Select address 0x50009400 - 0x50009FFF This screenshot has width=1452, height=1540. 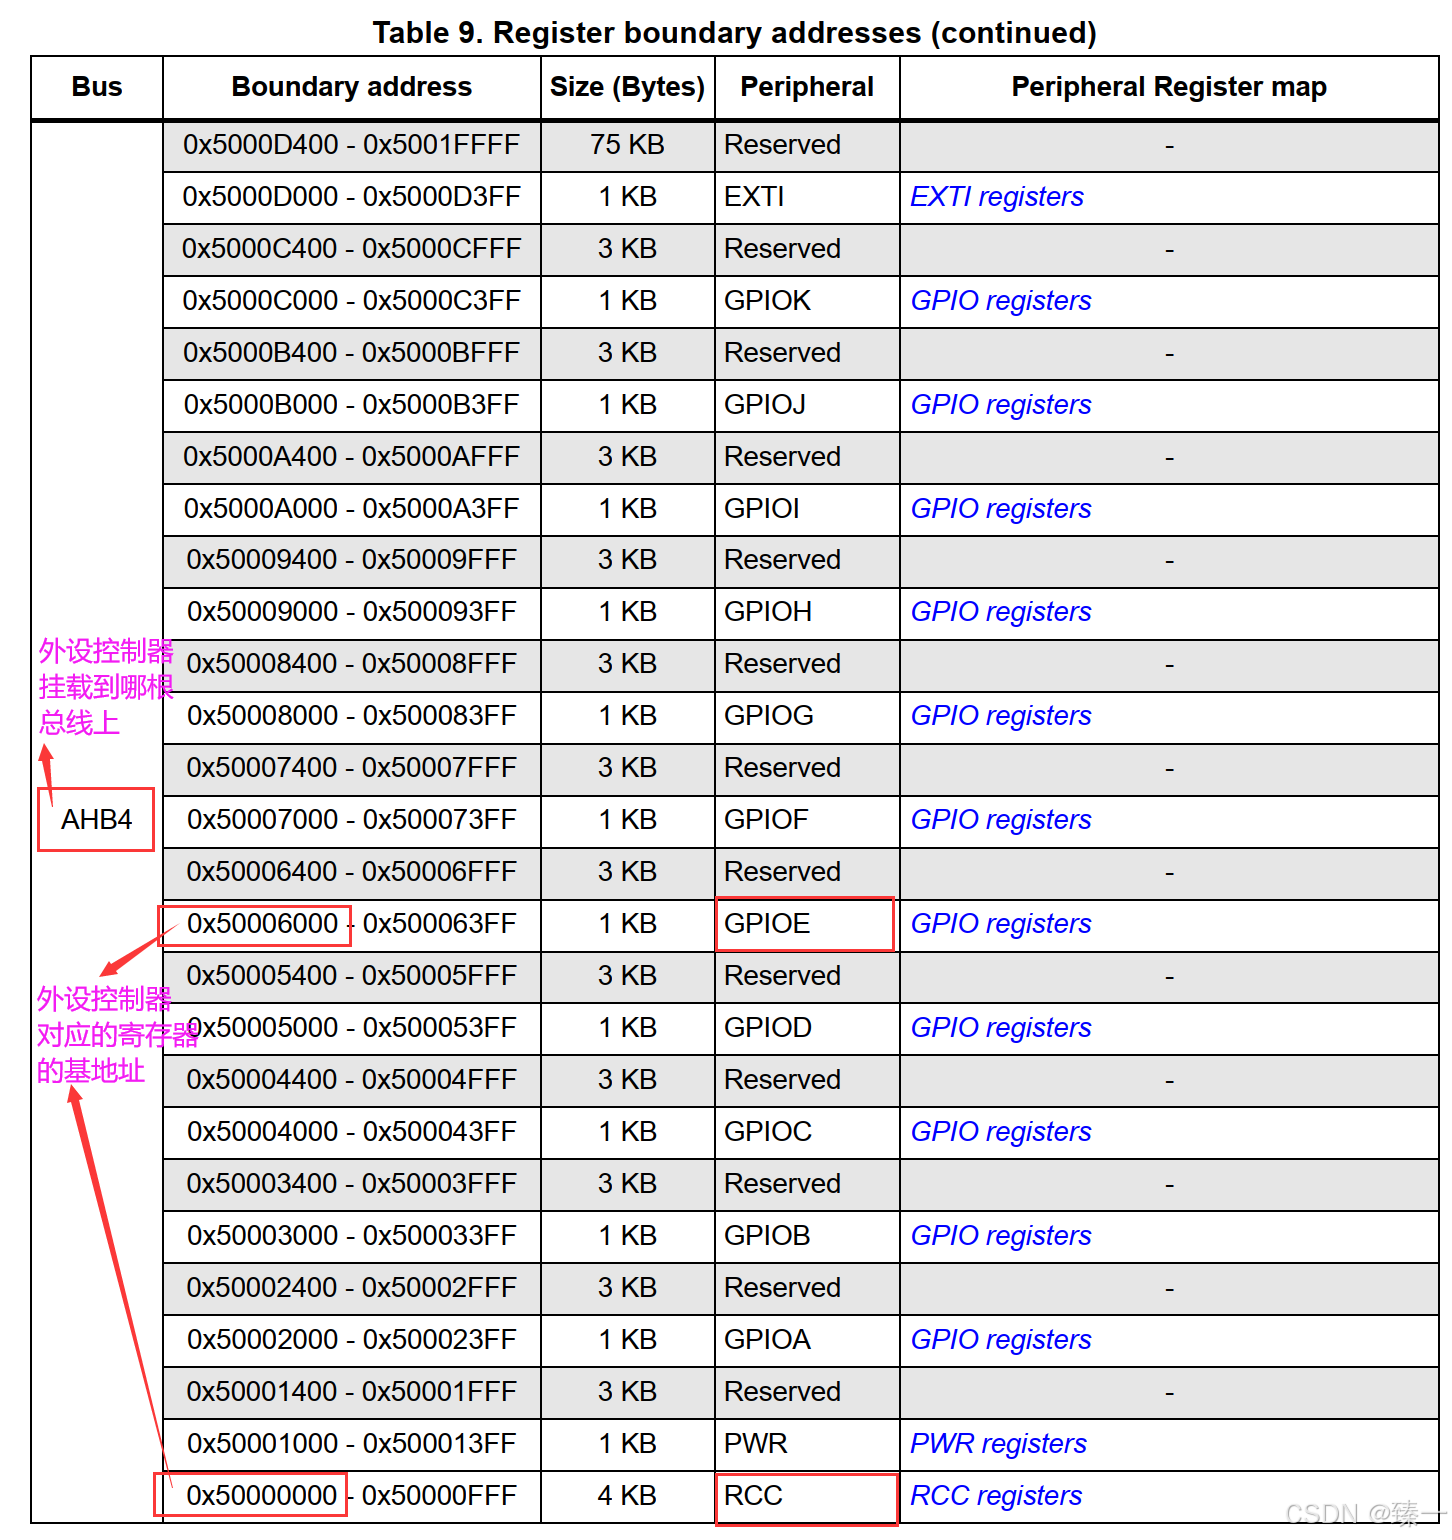tap(351, 560)
